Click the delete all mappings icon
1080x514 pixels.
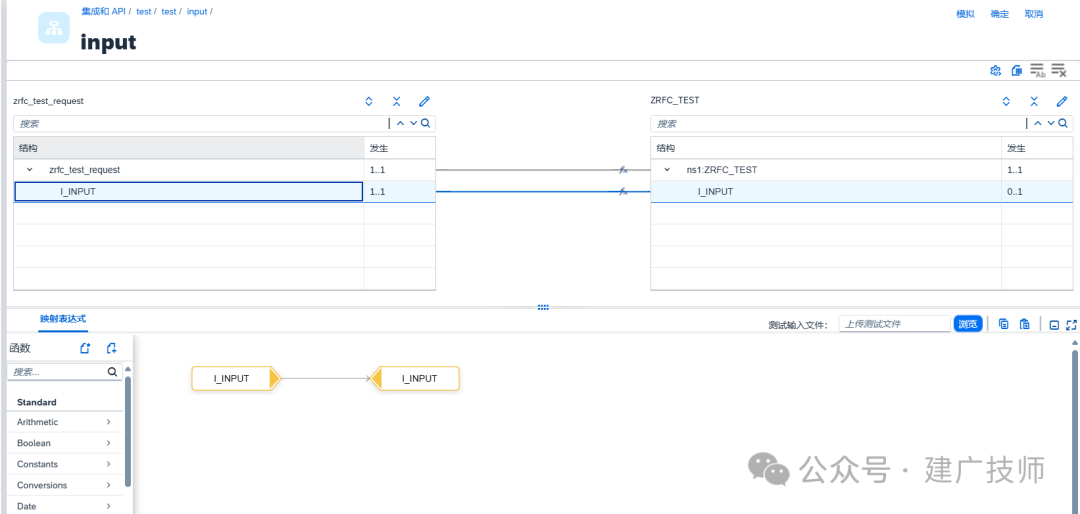tap(1059, 70)
